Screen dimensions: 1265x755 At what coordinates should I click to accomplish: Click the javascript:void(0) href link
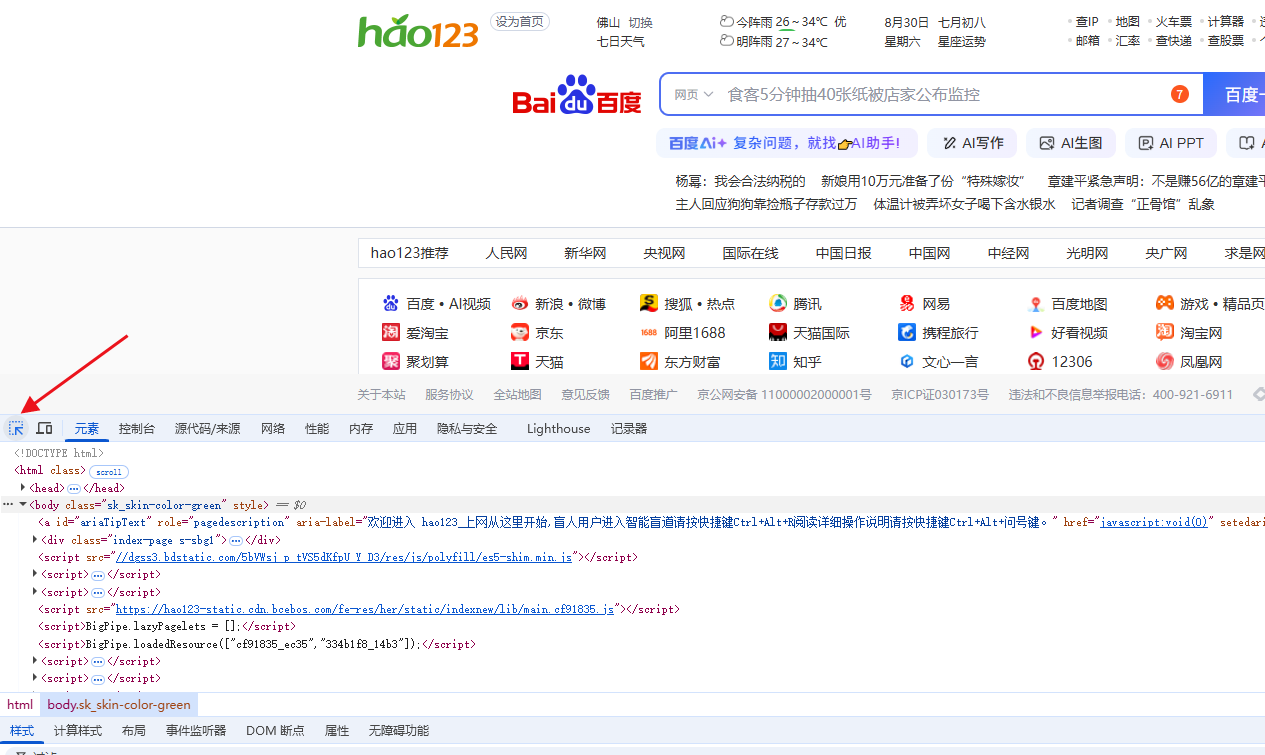1154,522
